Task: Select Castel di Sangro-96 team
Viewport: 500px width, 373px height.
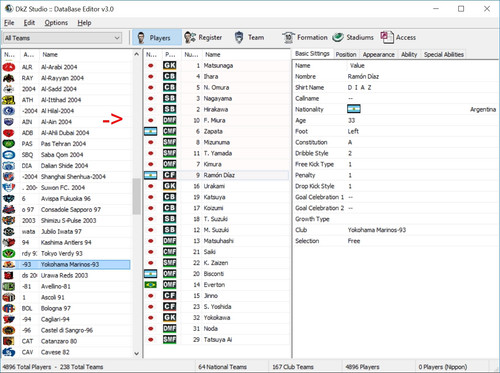Action: point(66,330)
